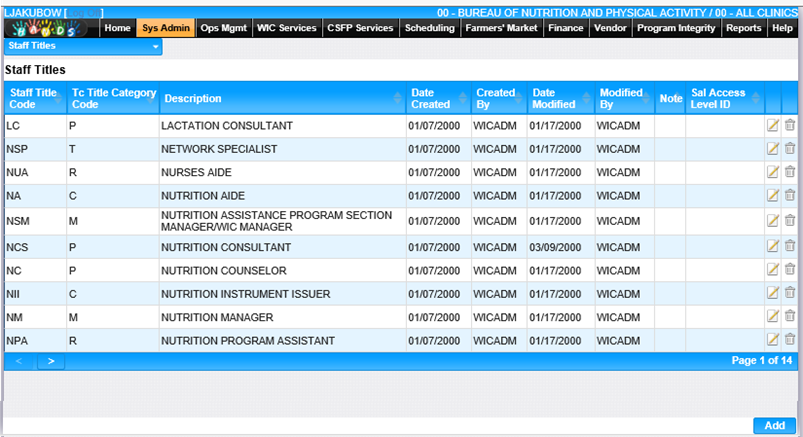Open the WIC Services menu
The image size is (803, 437).
(x=287, y=28)
